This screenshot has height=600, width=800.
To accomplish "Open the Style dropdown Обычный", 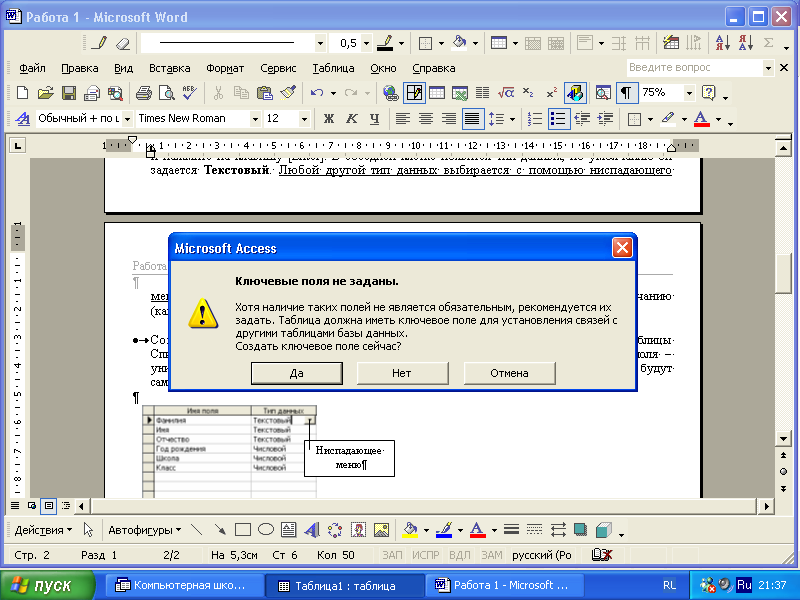I will tap(127, 119).
